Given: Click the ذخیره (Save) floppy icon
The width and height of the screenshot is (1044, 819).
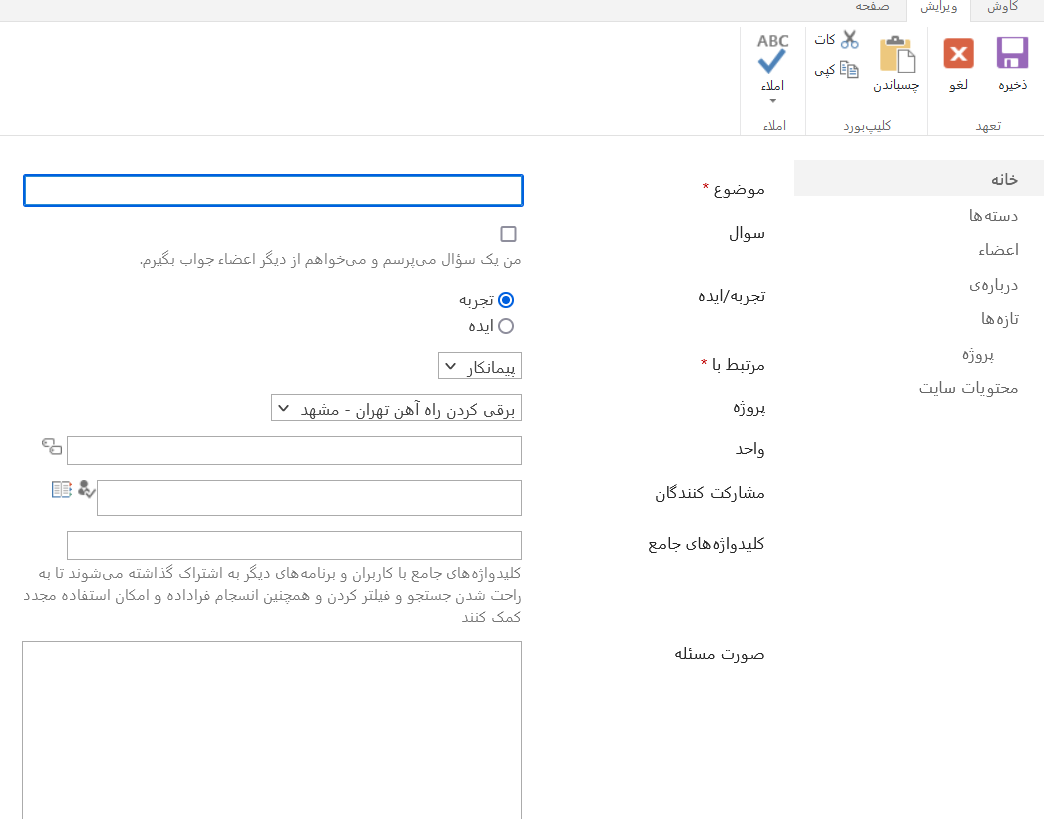Looking at the screenshot, I should [x=1012, y=53].
